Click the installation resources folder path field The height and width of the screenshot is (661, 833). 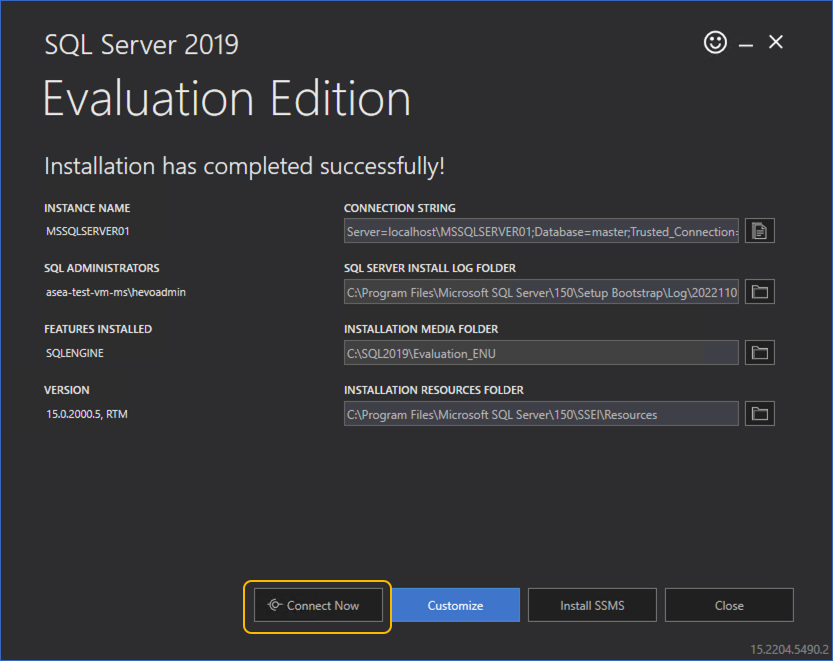tap(540, 413)
